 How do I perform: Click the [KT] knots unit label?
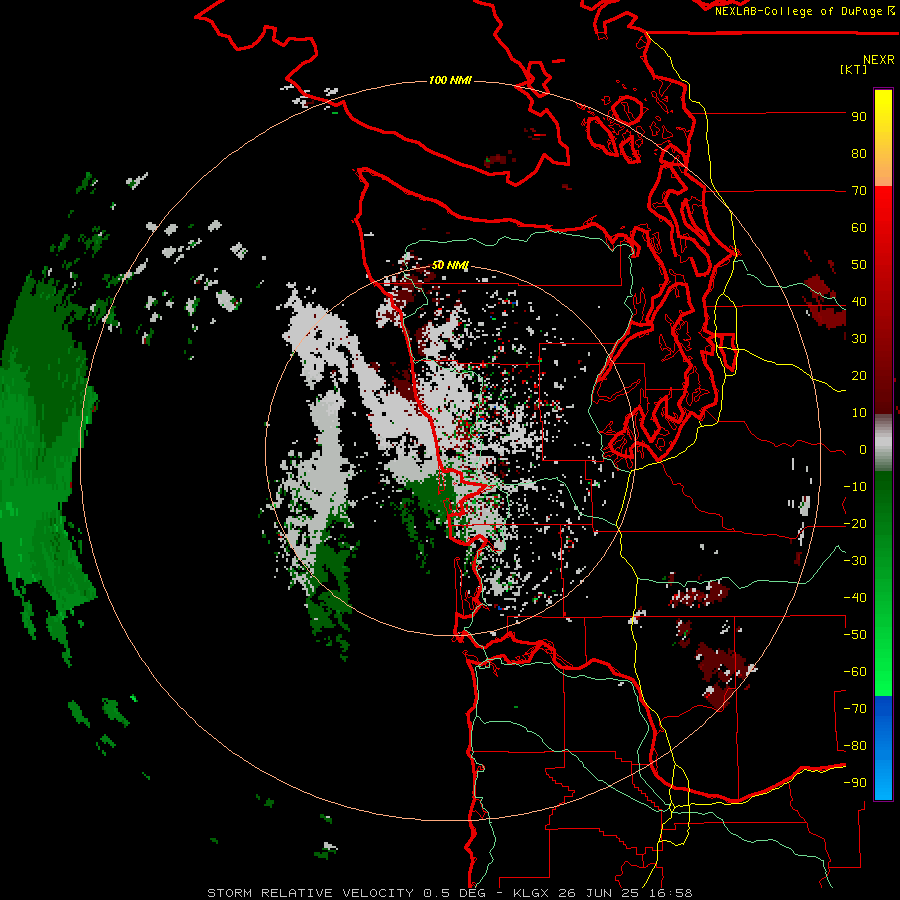coord(853,69)
